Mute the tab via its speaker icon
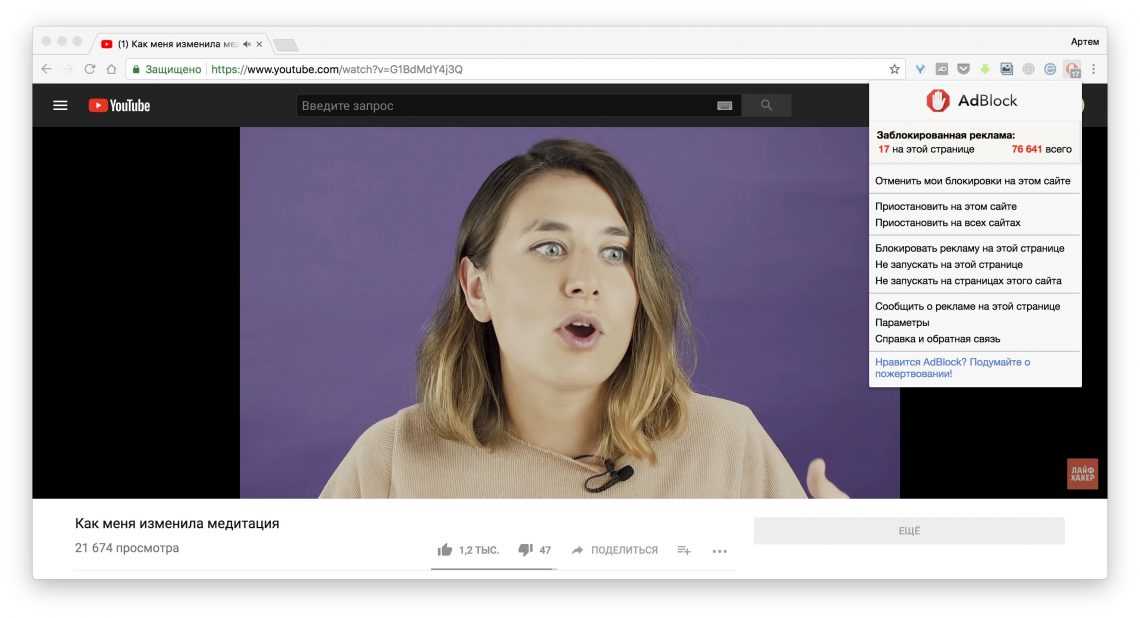This screenshot has width=1140, height=618. 246,44
